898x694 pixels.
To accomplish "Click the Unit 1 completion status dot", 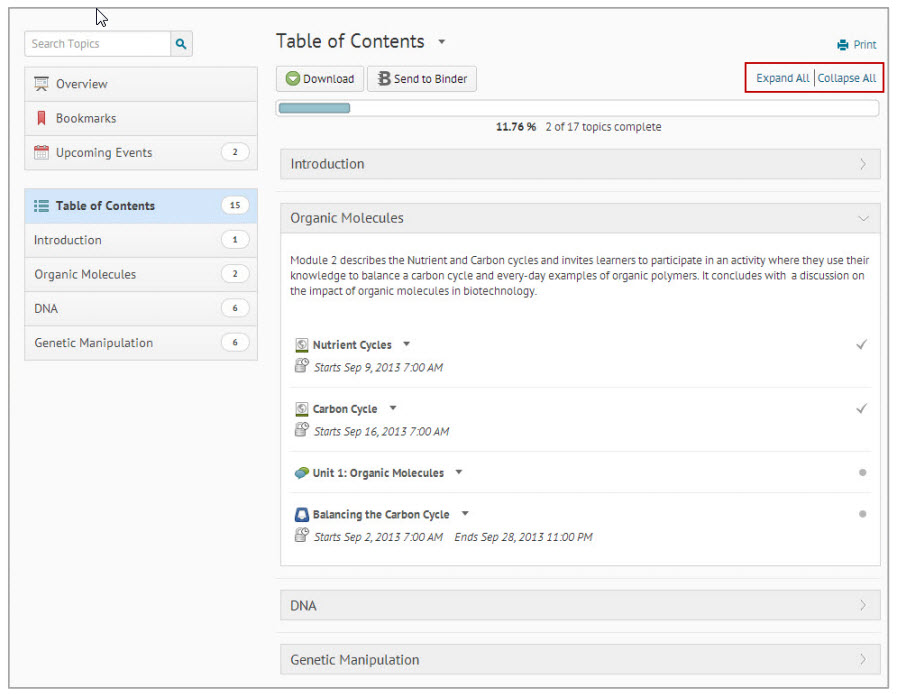I will tap(862, 473).
